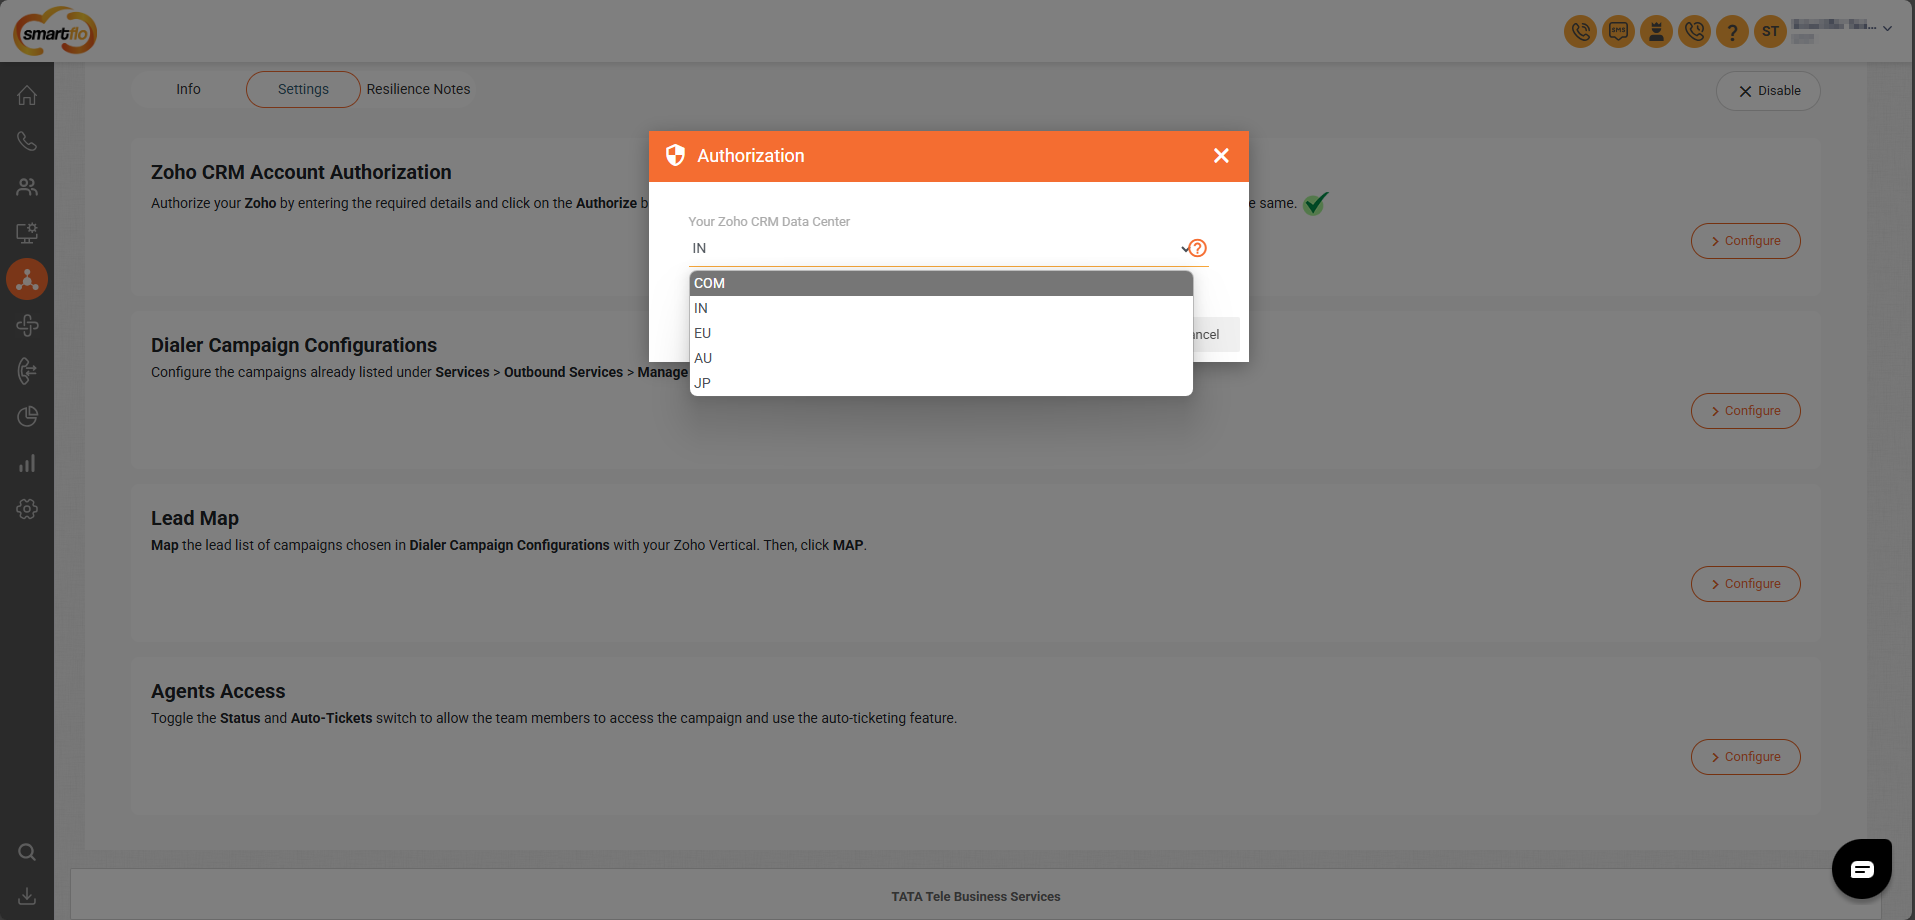Open the plus-shaped connector sidebar icon
This screenshot has width=1915, height=920.
[x=27, y=325]
